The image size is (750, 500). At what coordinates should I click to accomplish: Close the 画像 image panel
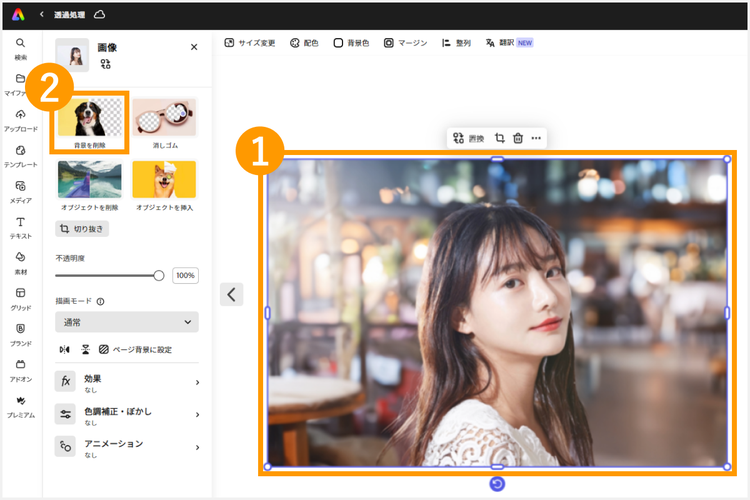pyautogui.click(x=194, y=47)
